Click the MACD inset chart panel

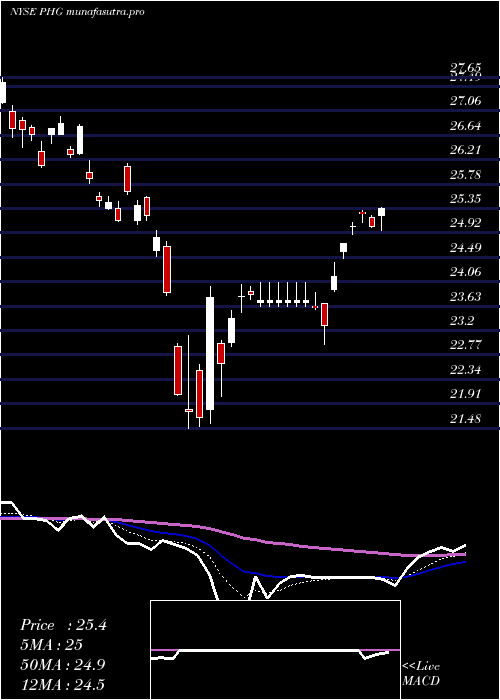pos(275,650)
